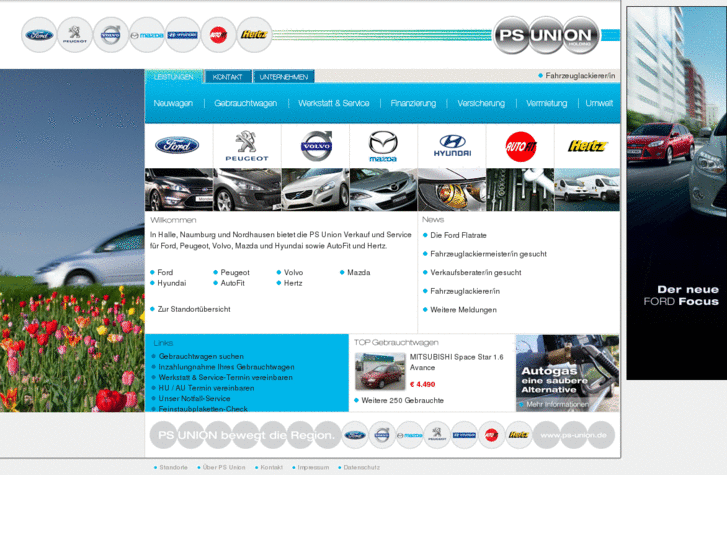Open Datenschutz in the footer
Image resolution: width=727 pixels, height=545 pixels.
coord(361,467)
